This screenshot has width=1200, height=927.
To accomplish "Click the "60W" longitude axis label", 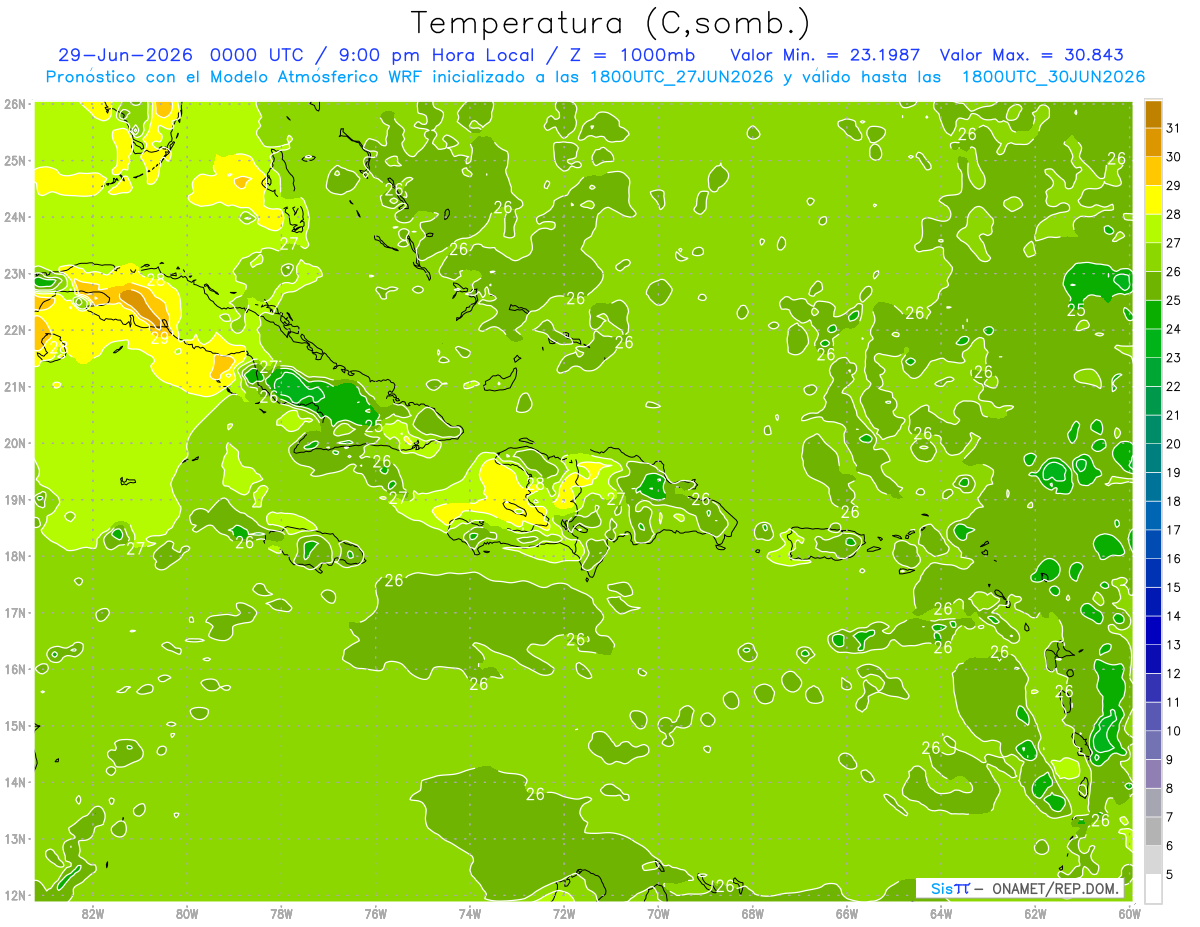I will (1130, 913).
